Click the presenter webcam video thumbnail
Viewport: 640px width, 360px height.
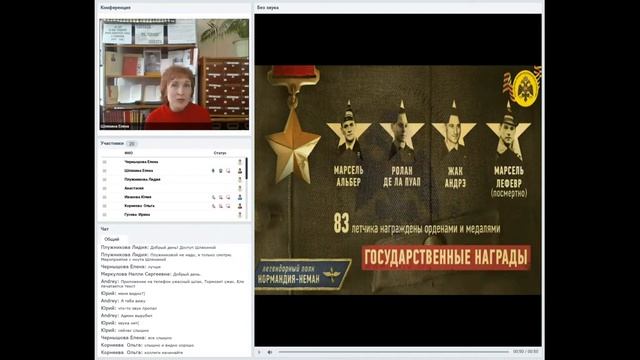coord(174,74)
